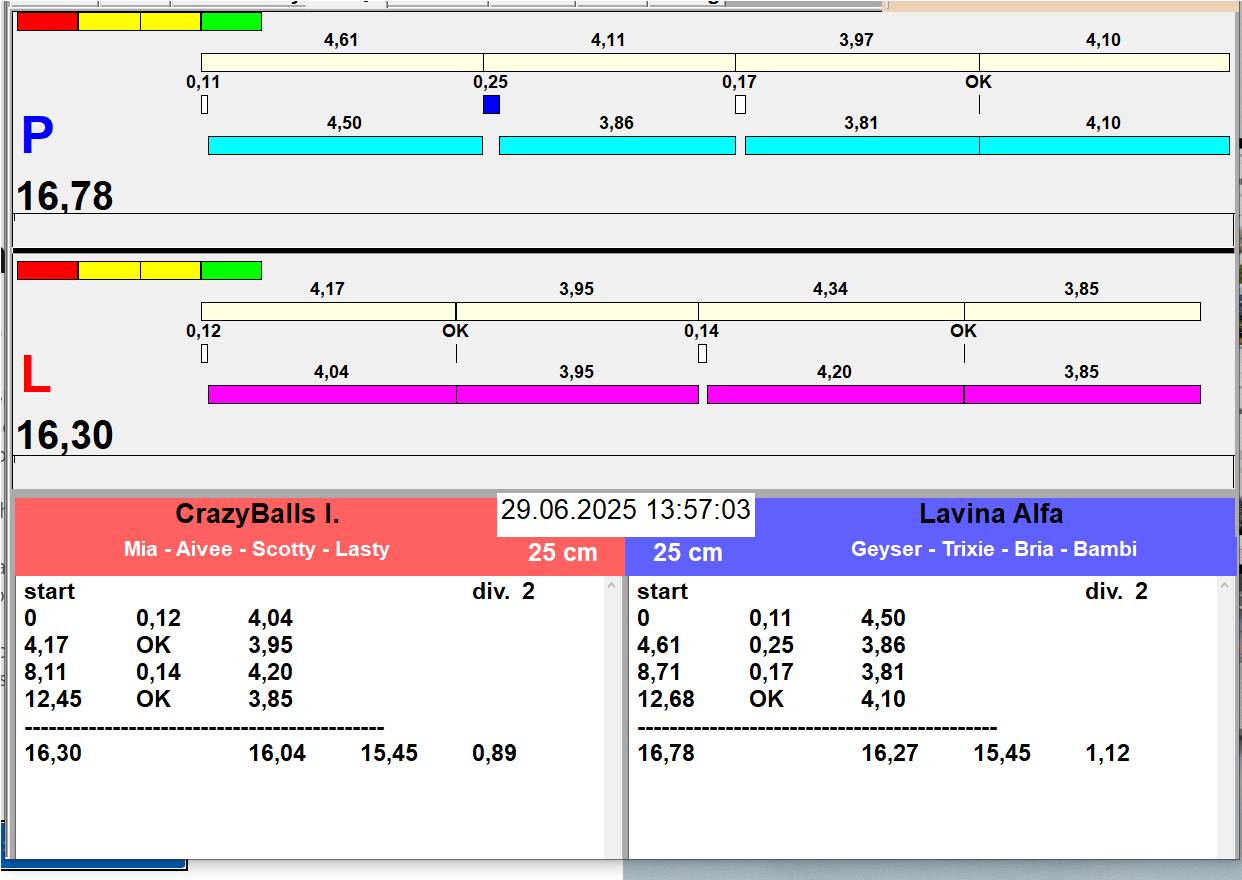Select the cyan 4,50 run bar
The image size is (1242, 880).
345,146
